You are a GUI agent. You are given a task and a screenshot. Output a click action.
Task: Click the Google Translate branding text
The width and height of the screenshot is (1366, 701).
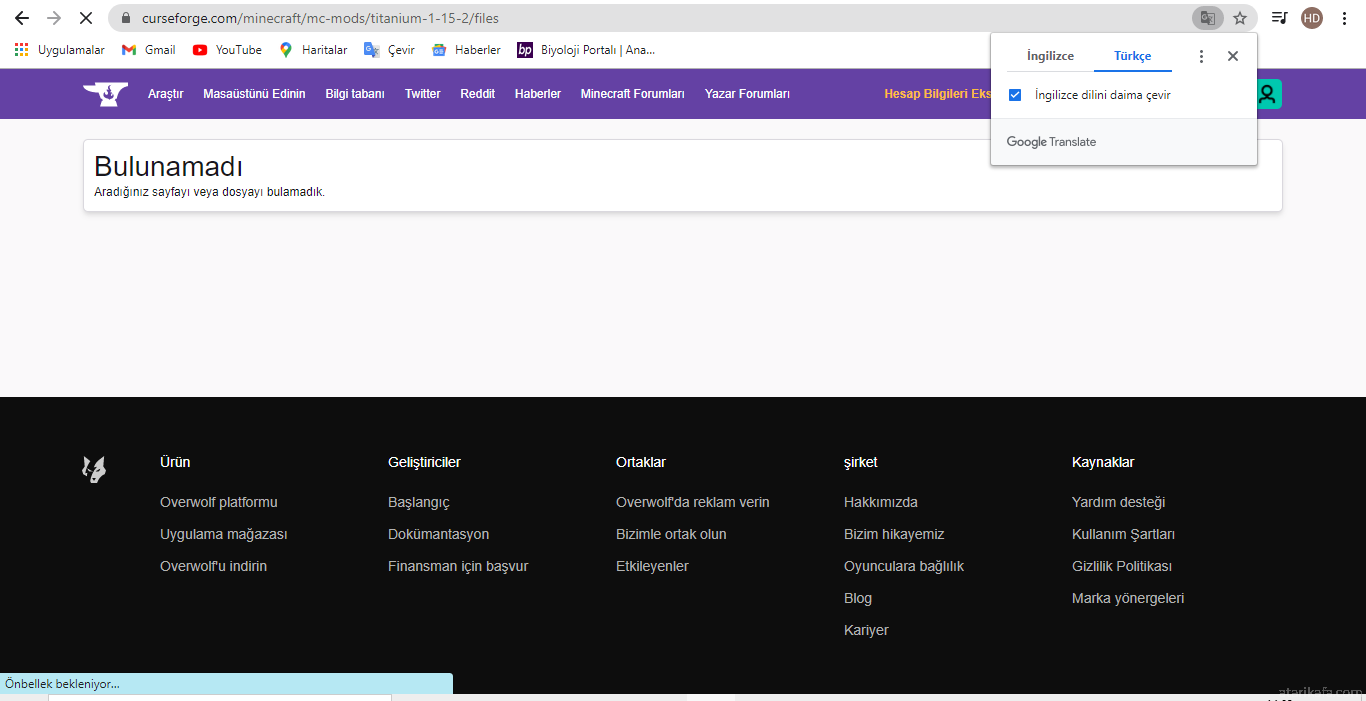pos(1052,142)
